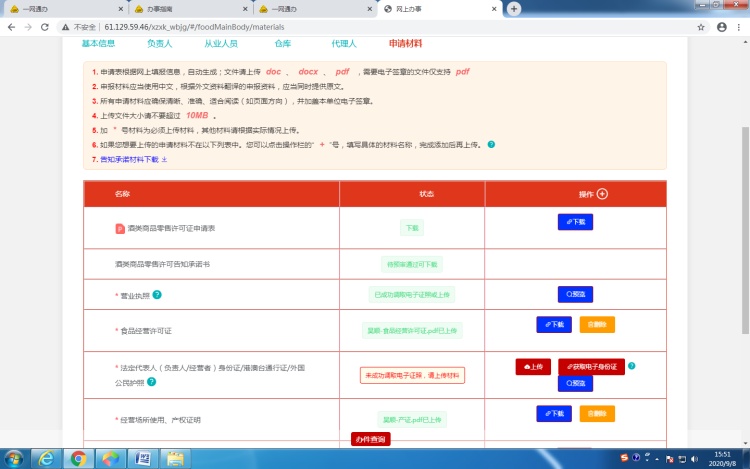Click 办件查询 floating button
The width and height of the screenshot is (750, 469).
click(x=370, y=439)
